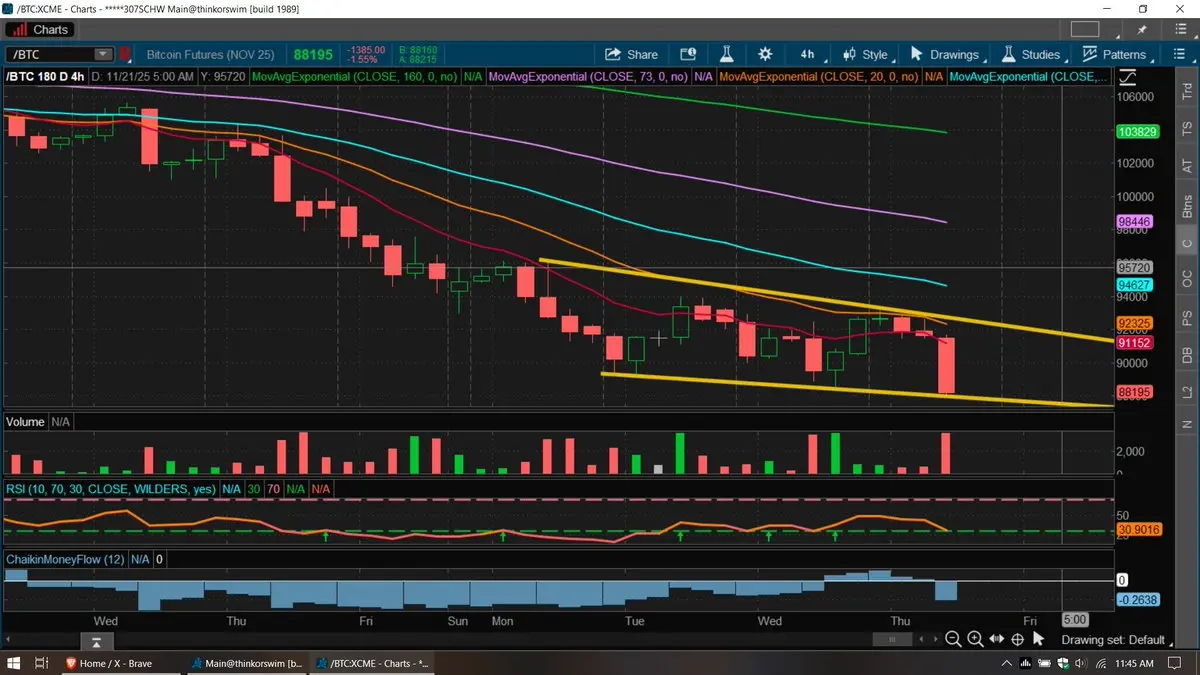
Task: Click the Volume study label
Action: [25, 422]
